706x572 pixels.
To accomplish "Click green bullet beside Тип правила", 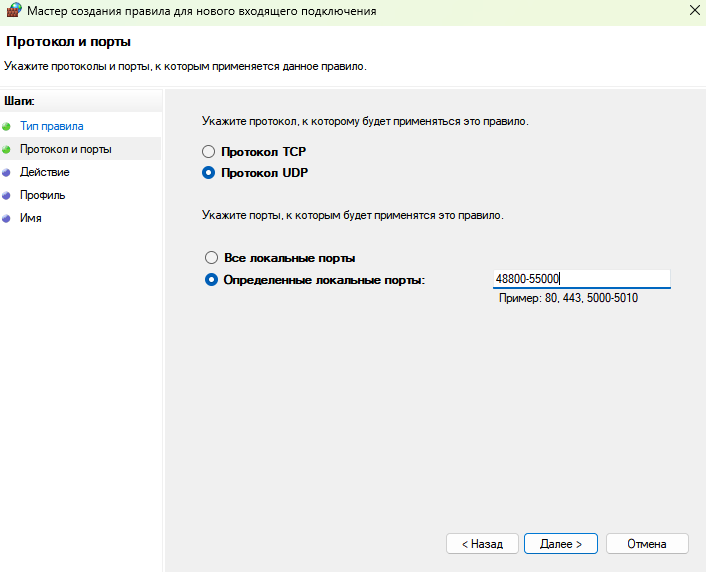I will tap(6, 127).
